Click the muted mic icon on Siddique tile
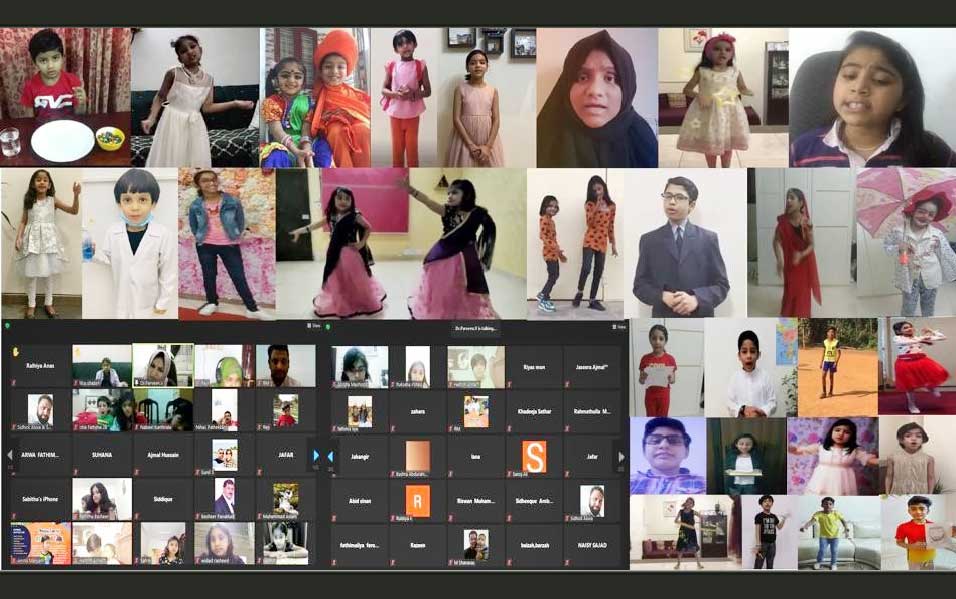 (137, 517)
